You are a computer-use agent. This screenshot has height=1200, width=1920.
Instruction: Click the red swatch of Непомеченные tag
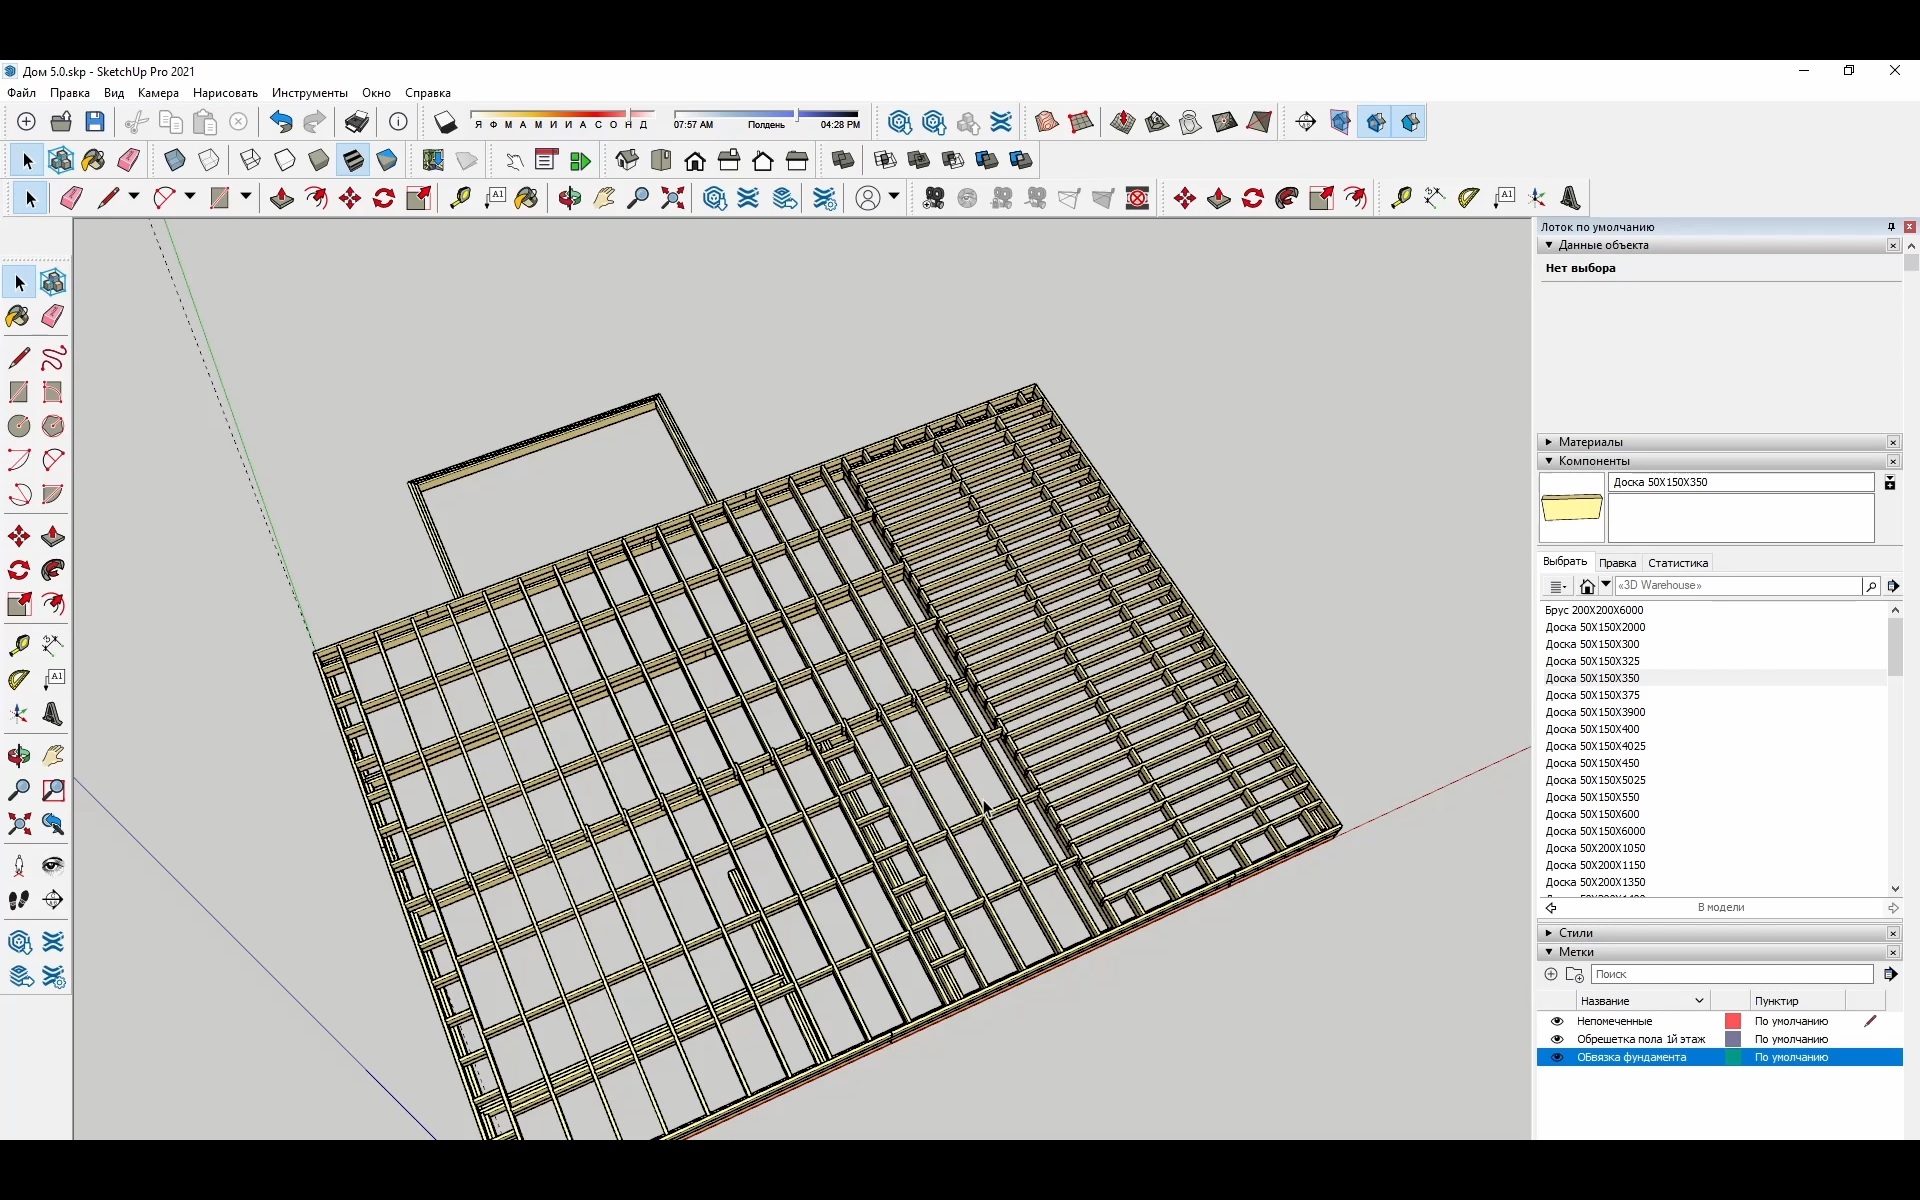click(1733, 1021)
